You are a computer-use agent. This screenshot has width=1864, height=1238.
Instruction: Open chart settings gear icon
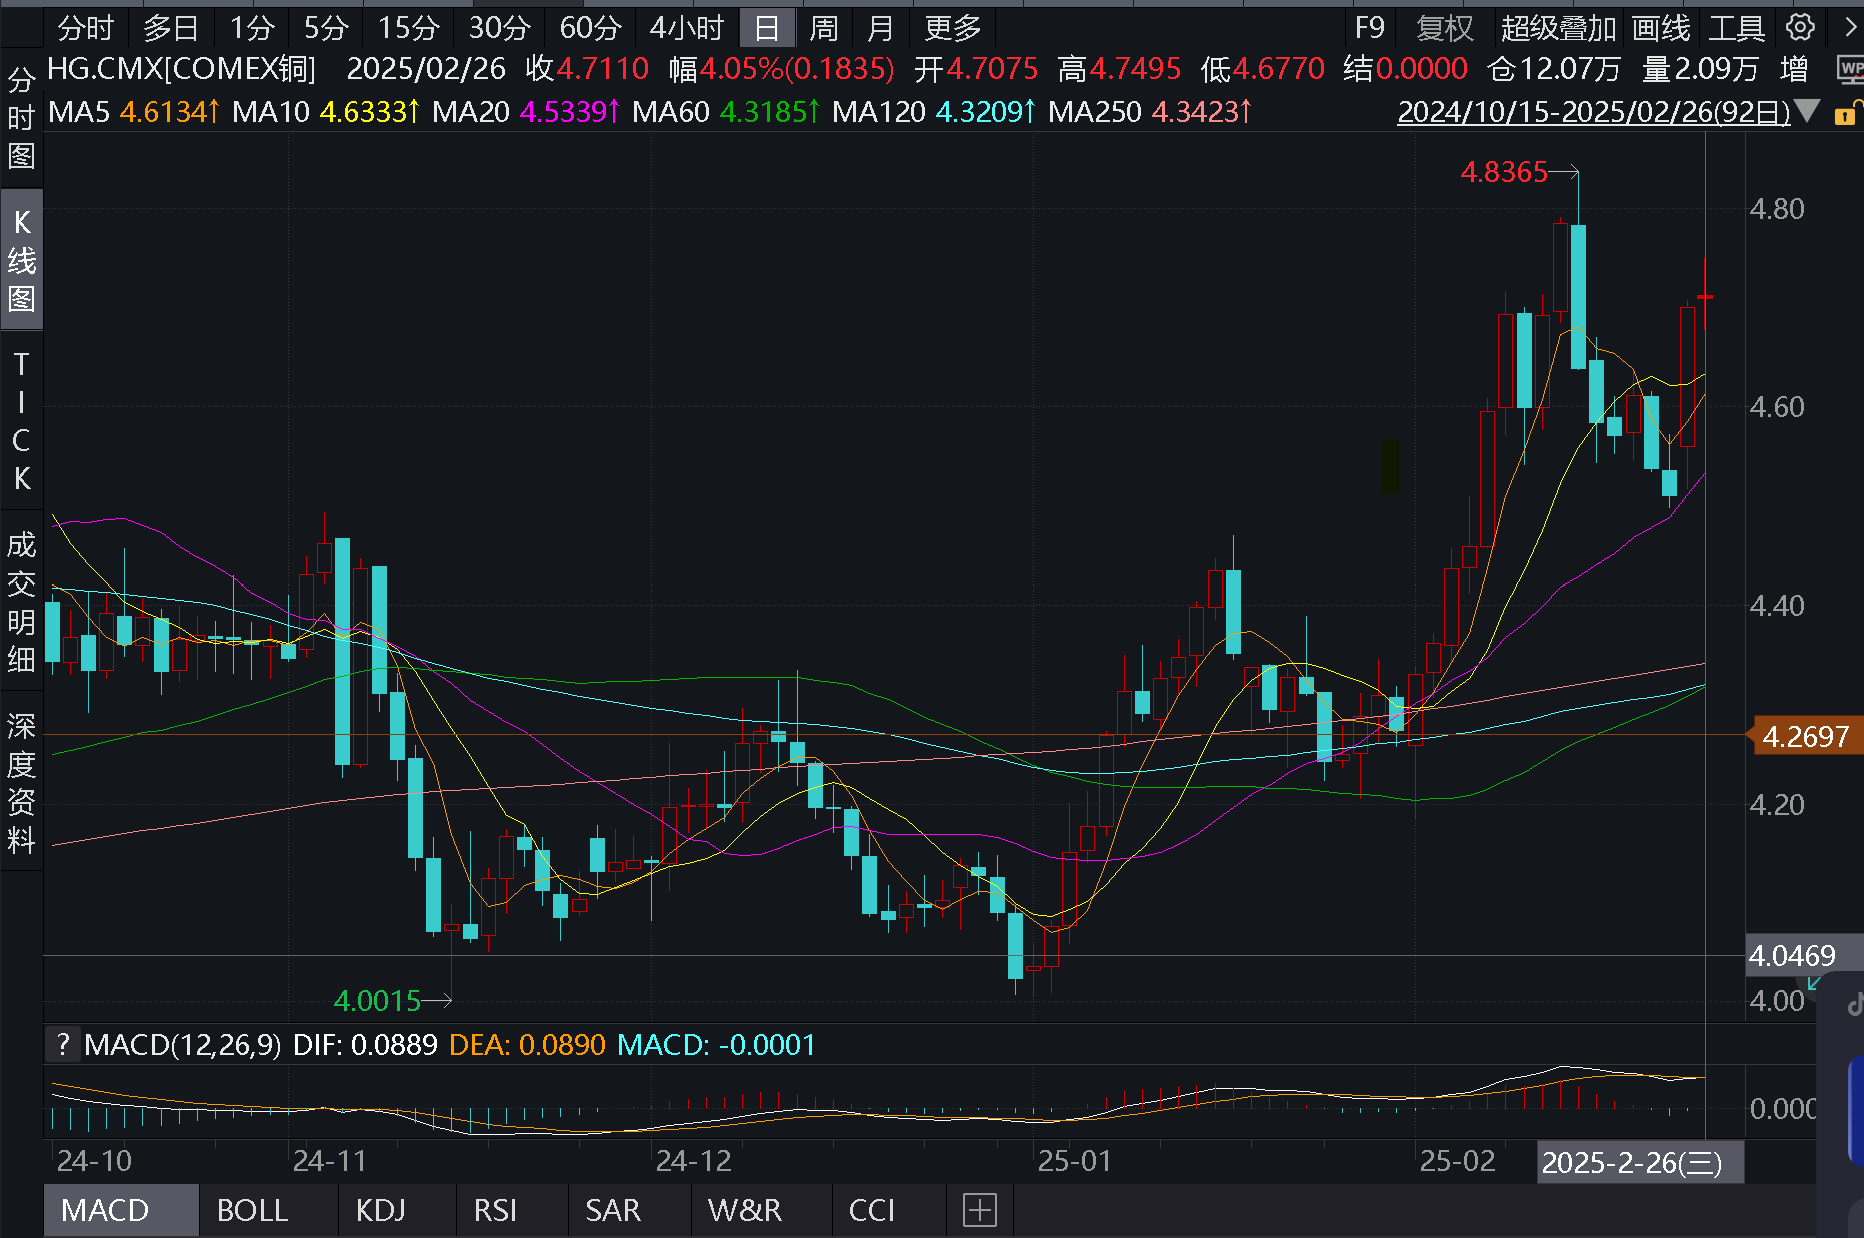(x=1800, y=27)
